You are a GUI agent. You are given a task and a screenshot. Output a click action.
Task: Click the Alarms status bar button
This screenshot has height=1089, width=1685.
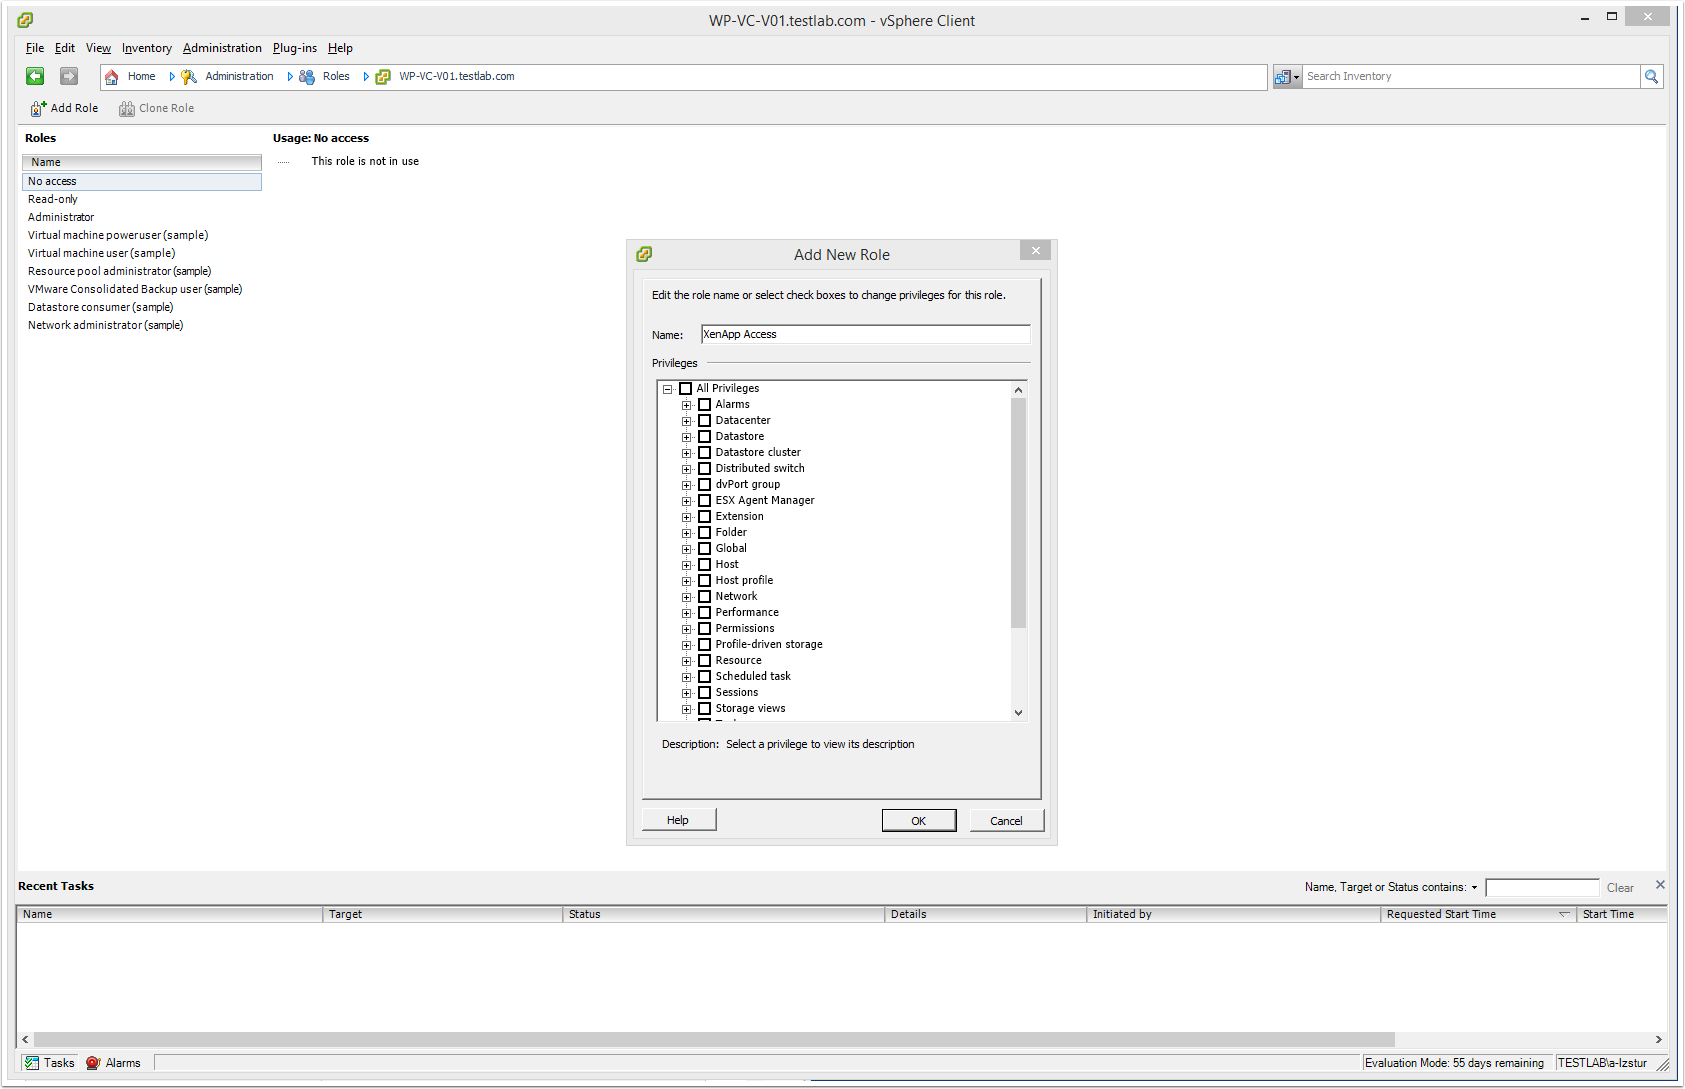[113, 1063]
